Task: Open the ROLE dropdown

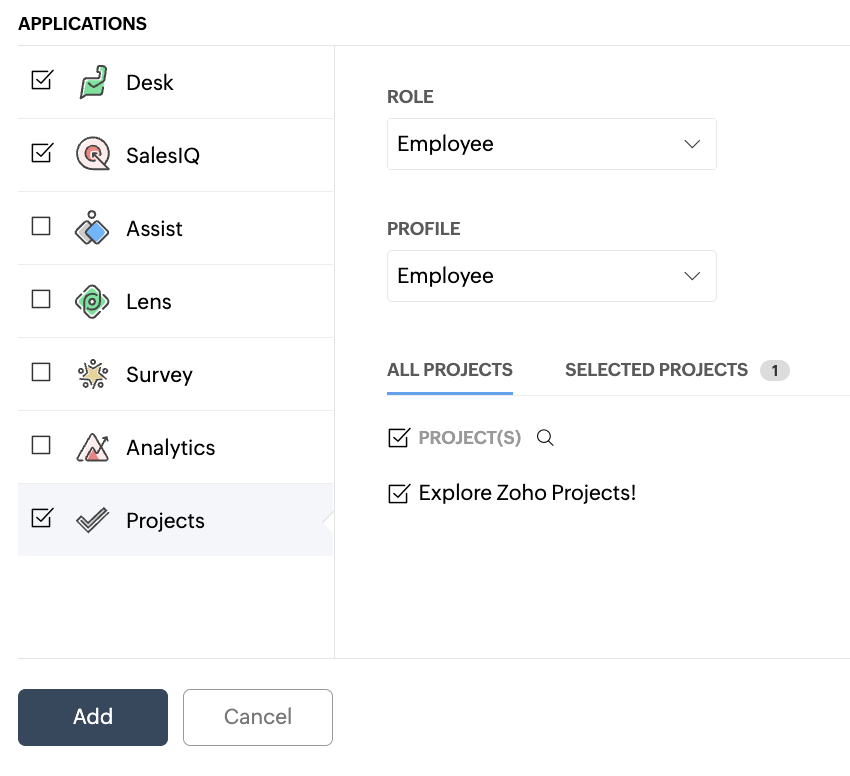Action: (551, 144)
